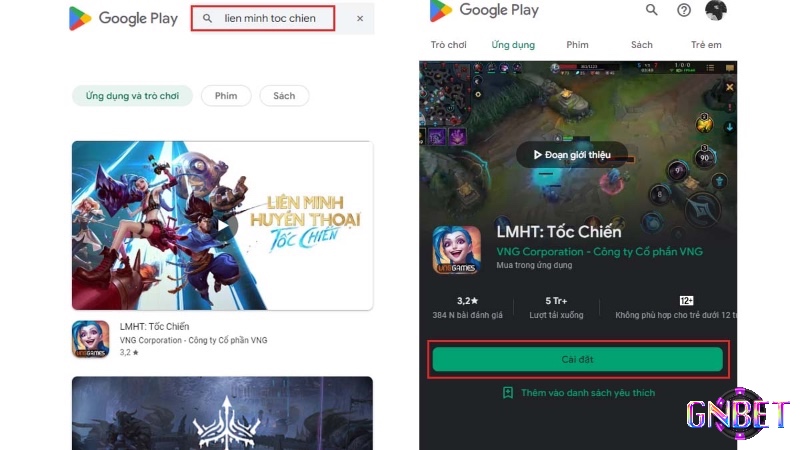Click the search field with lien minh toc chien
This screenshot has height=450, width=800.
click(x=263, y=18)
